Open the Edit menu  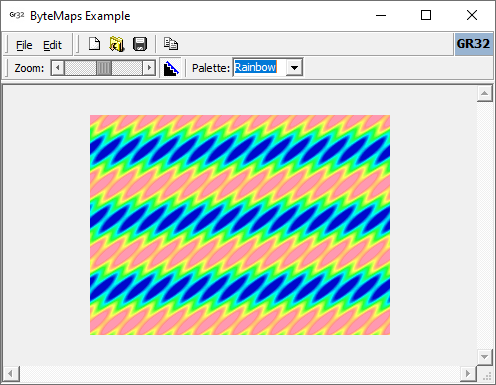pyautogui.click(x=52, y=45)
